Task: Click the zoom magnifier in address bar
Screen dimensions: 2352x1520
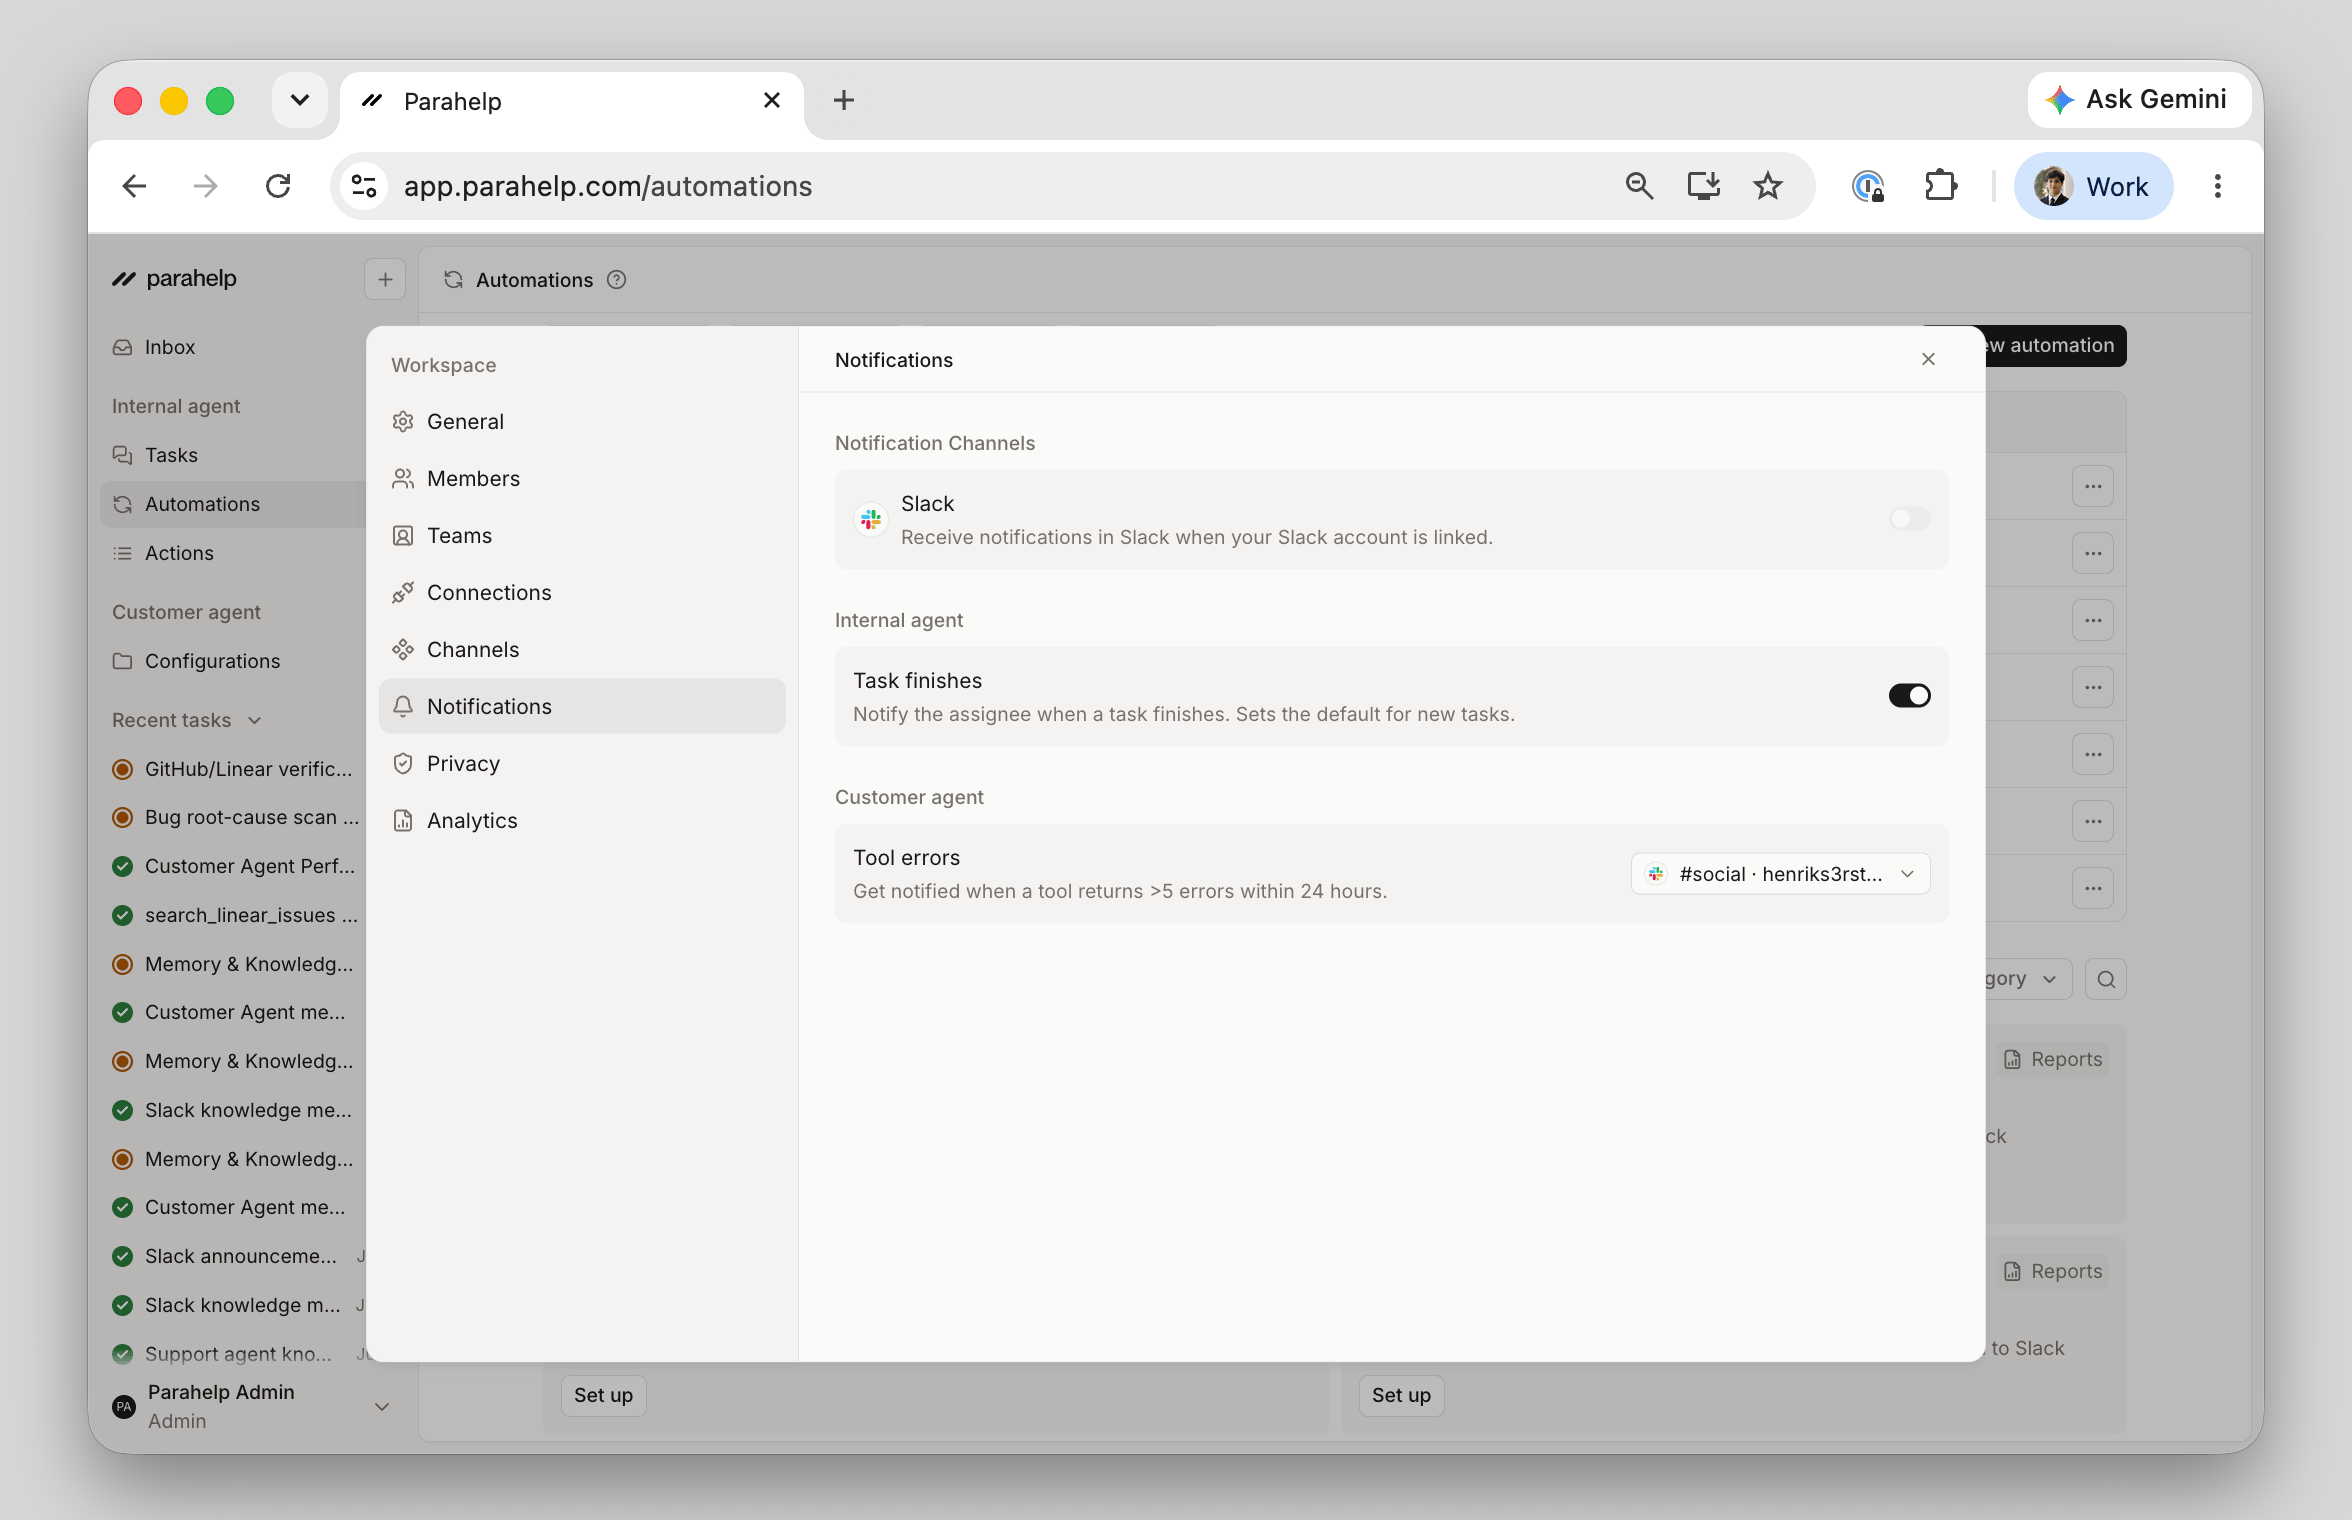Action: (x=1639, y=186)
